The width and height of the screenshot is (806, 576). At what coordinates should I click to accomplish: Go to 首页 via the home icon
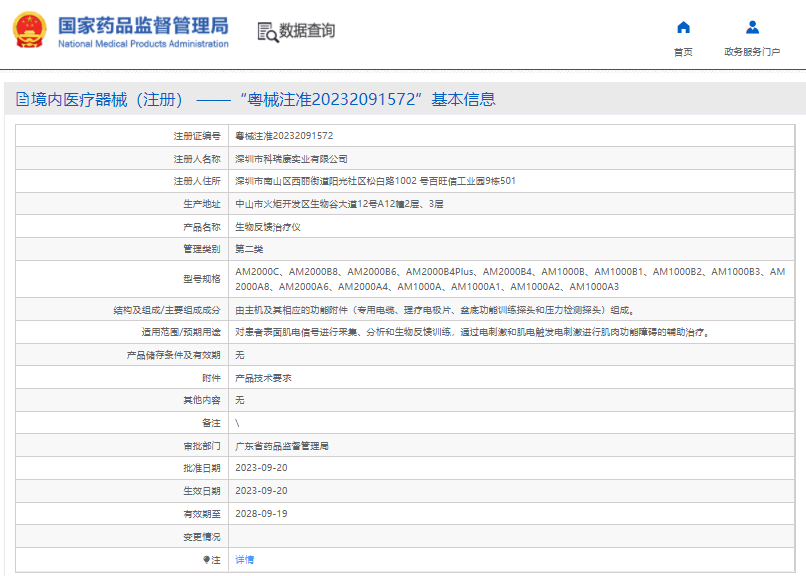(x=683, y=27)
